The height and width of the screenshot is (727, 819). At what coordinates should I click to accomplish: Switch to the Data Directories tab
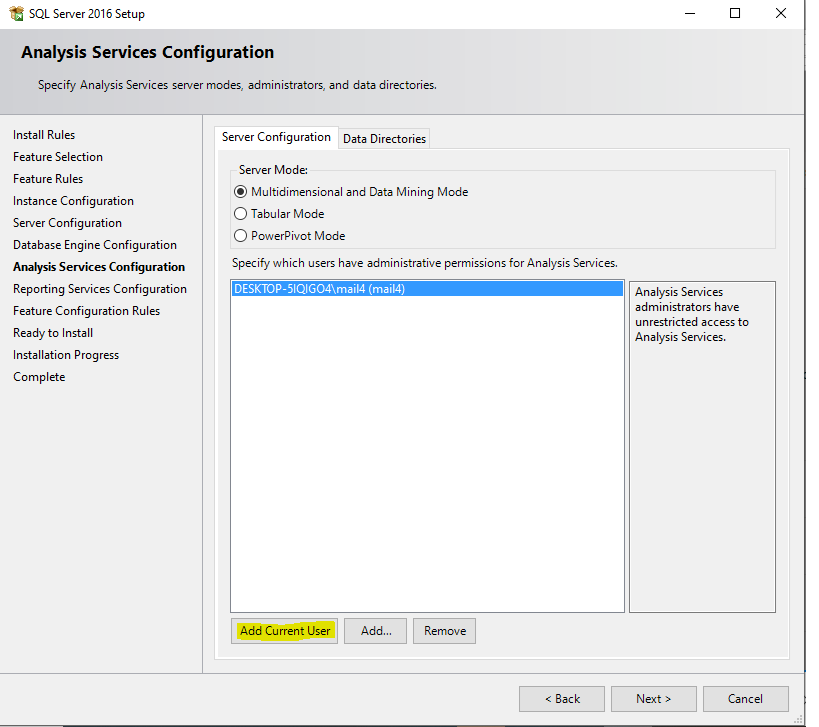tap(384, 139)
